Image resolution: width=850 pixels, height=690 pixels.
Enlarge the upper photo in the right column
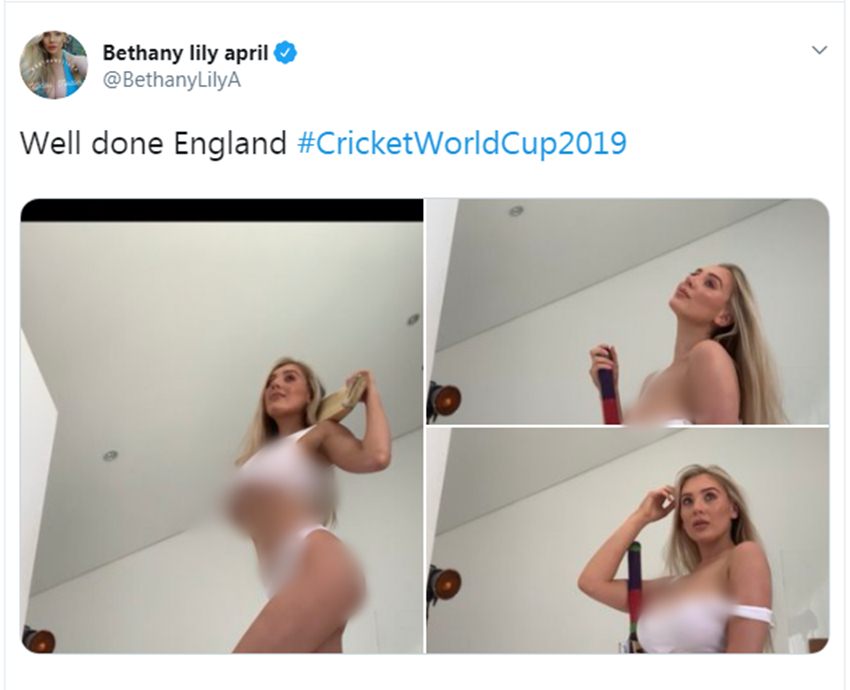[627, 311]
